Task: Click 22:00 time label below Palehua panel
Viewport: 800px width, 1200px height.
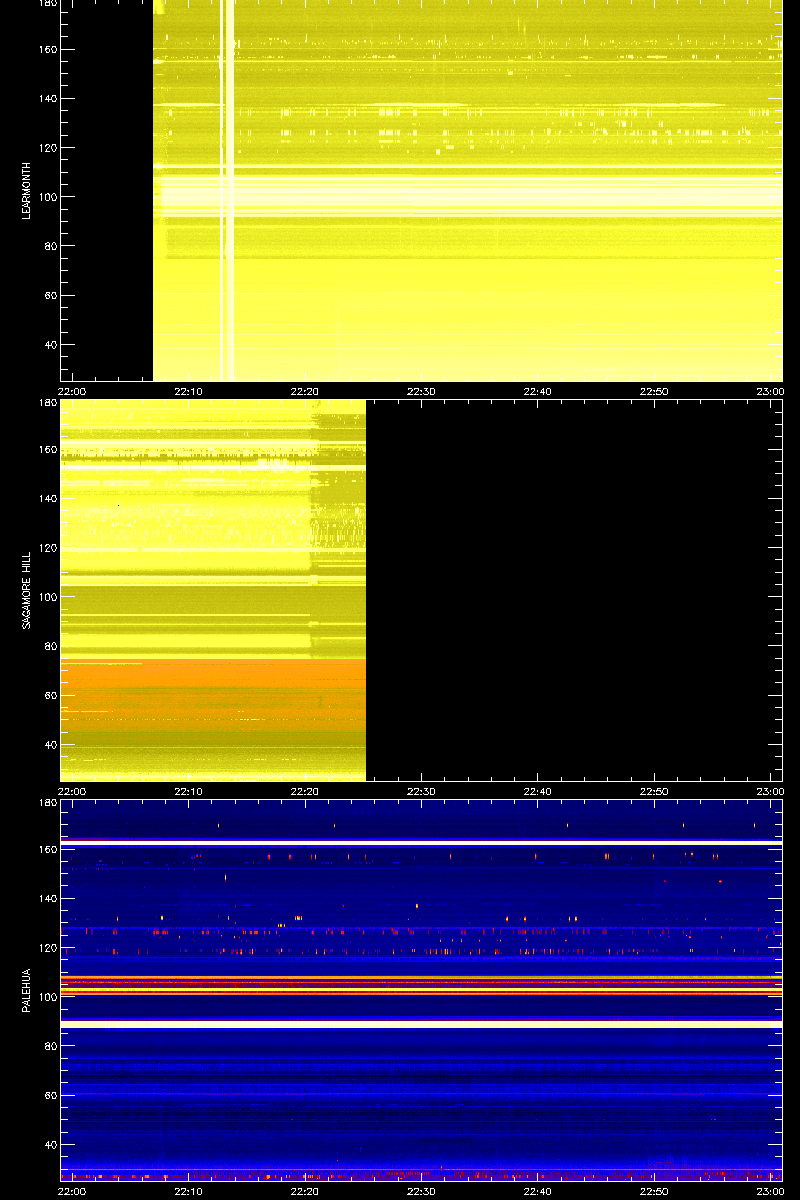Action: coord(73,1191)
